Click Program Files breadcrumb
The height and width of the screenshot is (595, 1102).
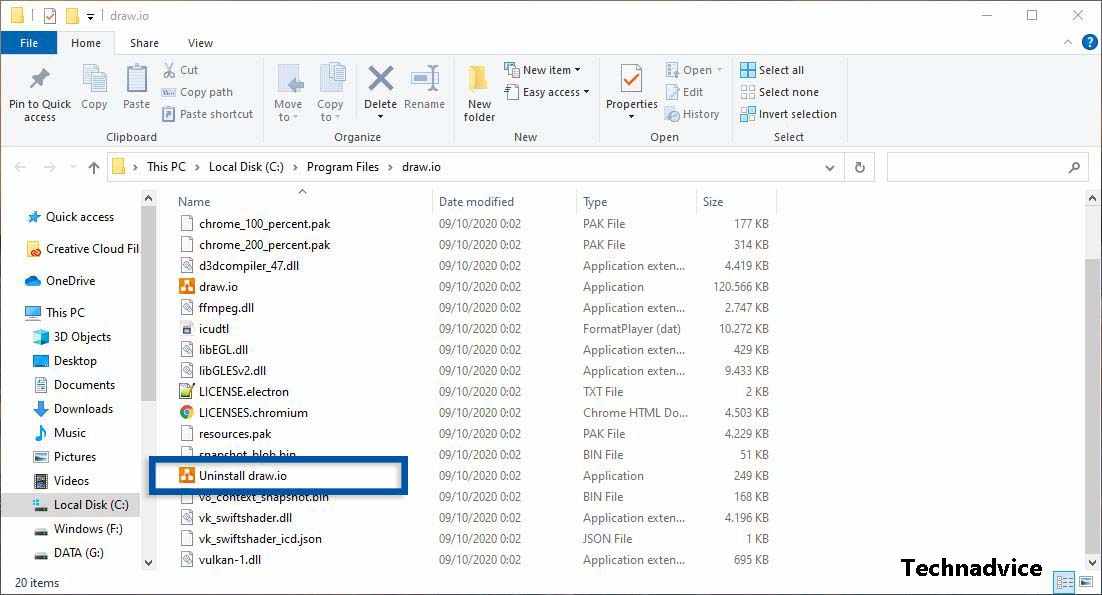[342, 167]
